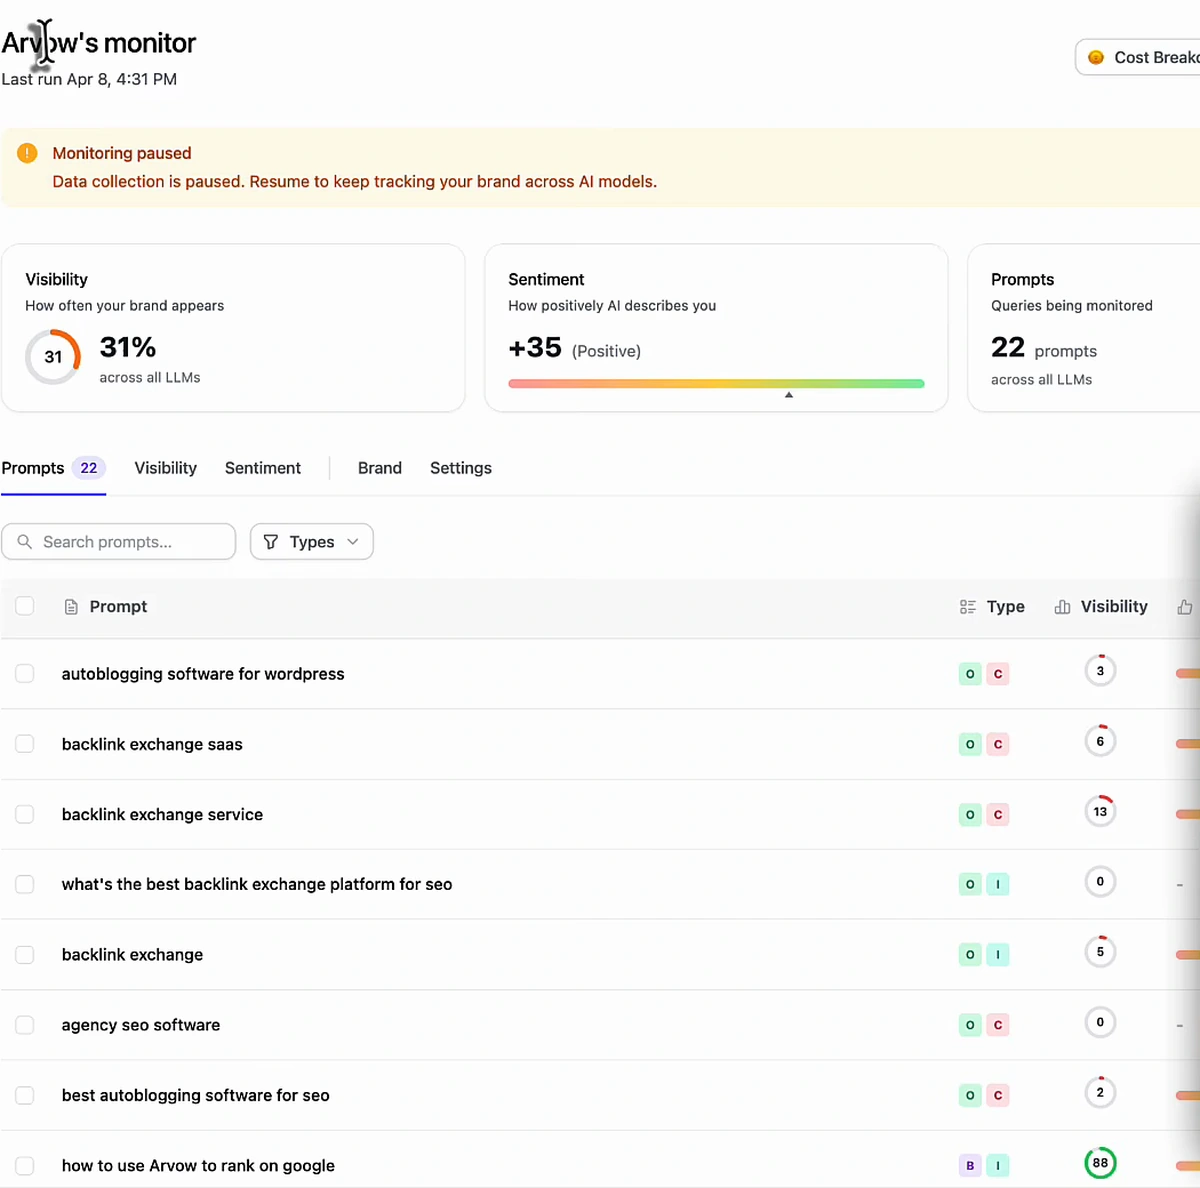This screenshot has height=1188, width=1200.
Task: Sort by the Type column header
Action: tap(992, 607)
